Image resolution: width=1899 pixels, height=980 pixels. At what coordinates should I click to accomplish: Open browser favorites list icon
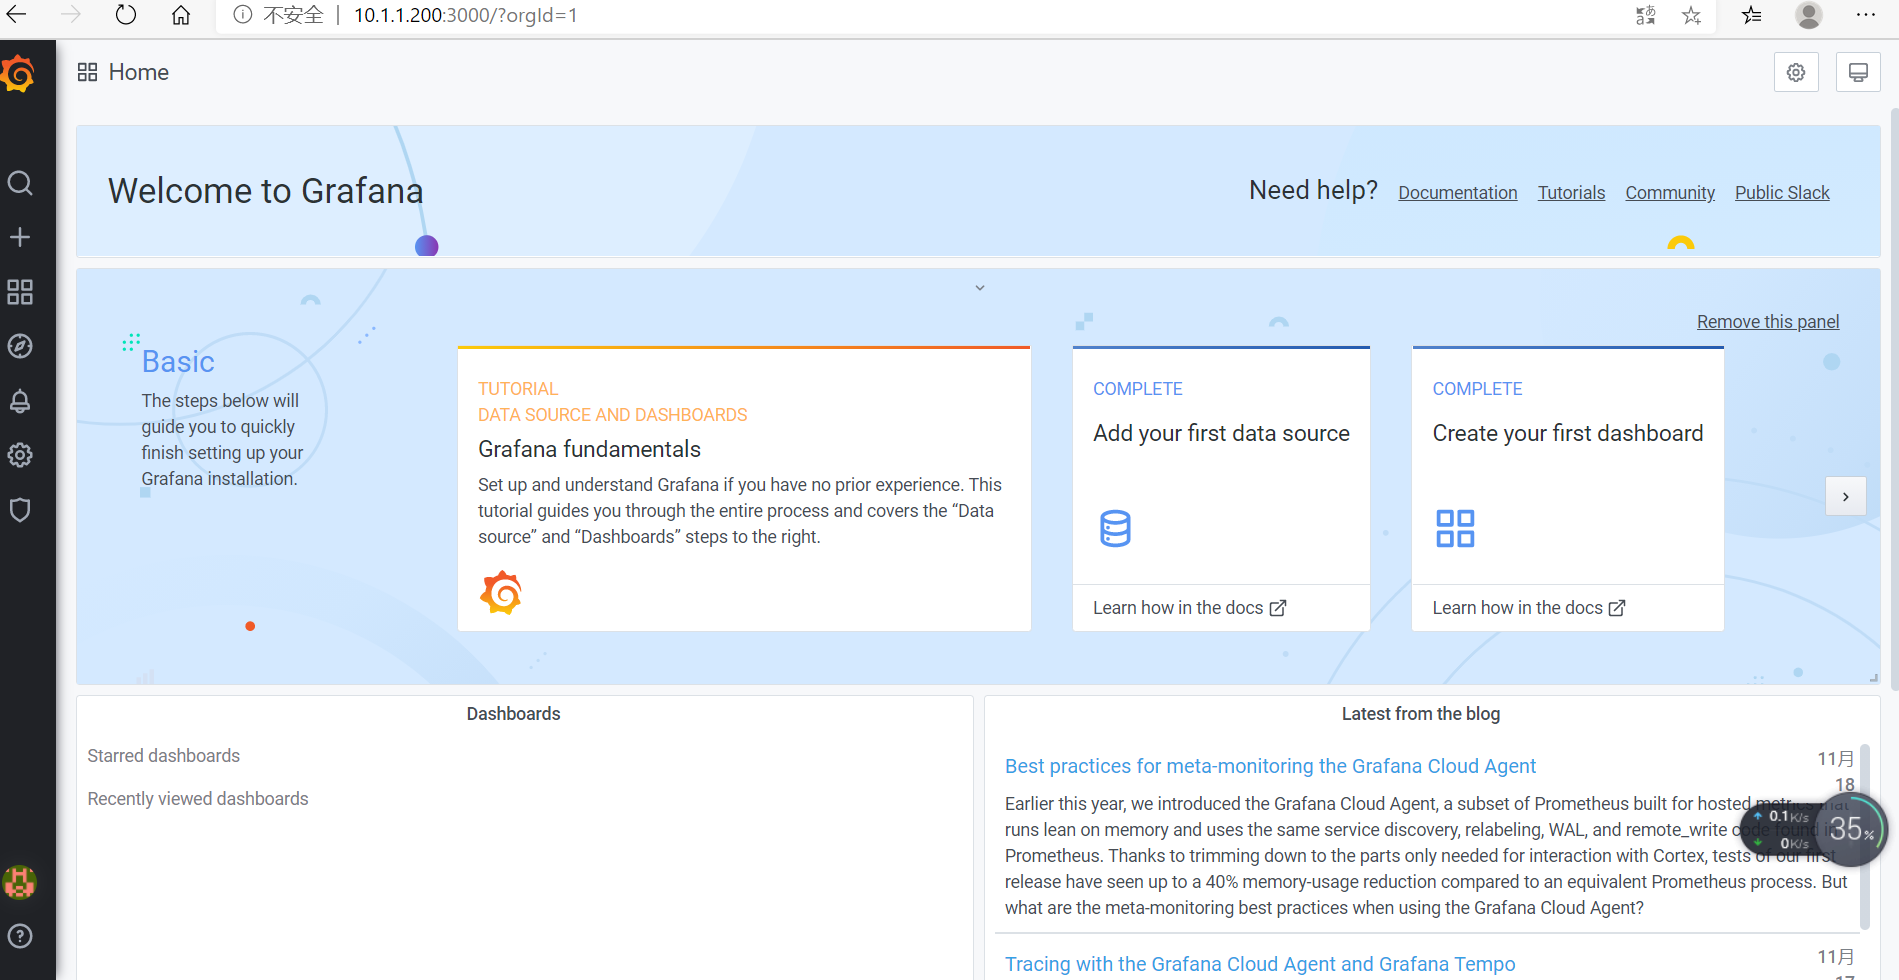[x=1752, y=15]
